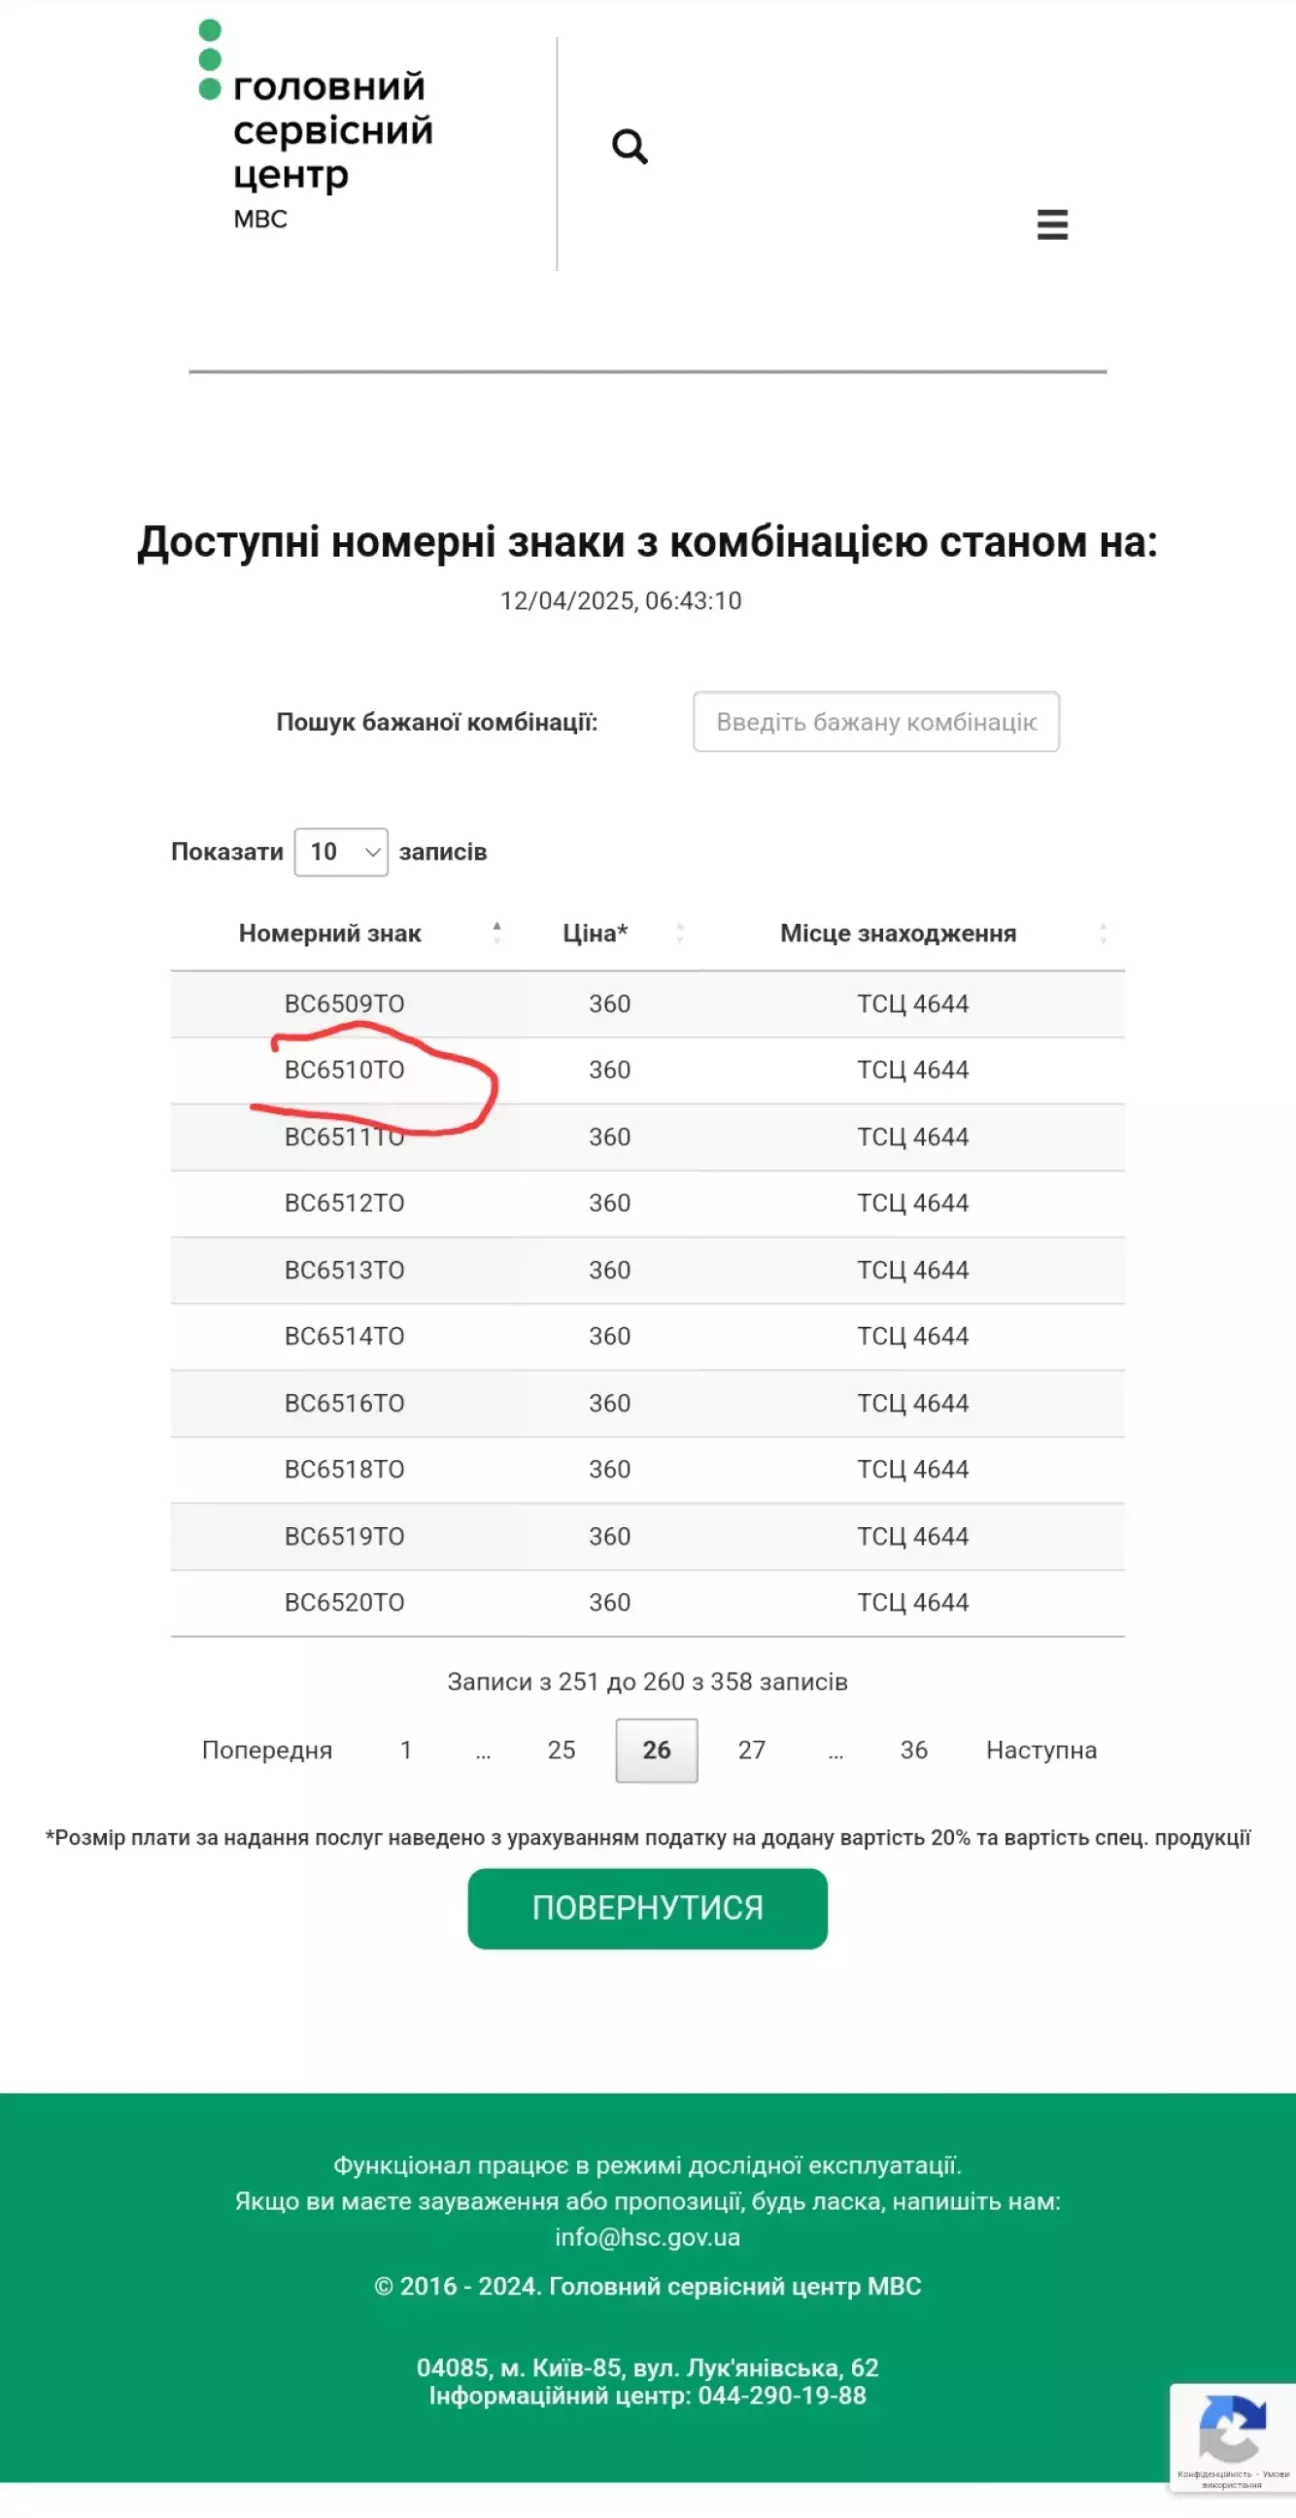Jump to first page 1
The width and height of the screenshot is (1296, 2518).
(x=406, y=1750)
